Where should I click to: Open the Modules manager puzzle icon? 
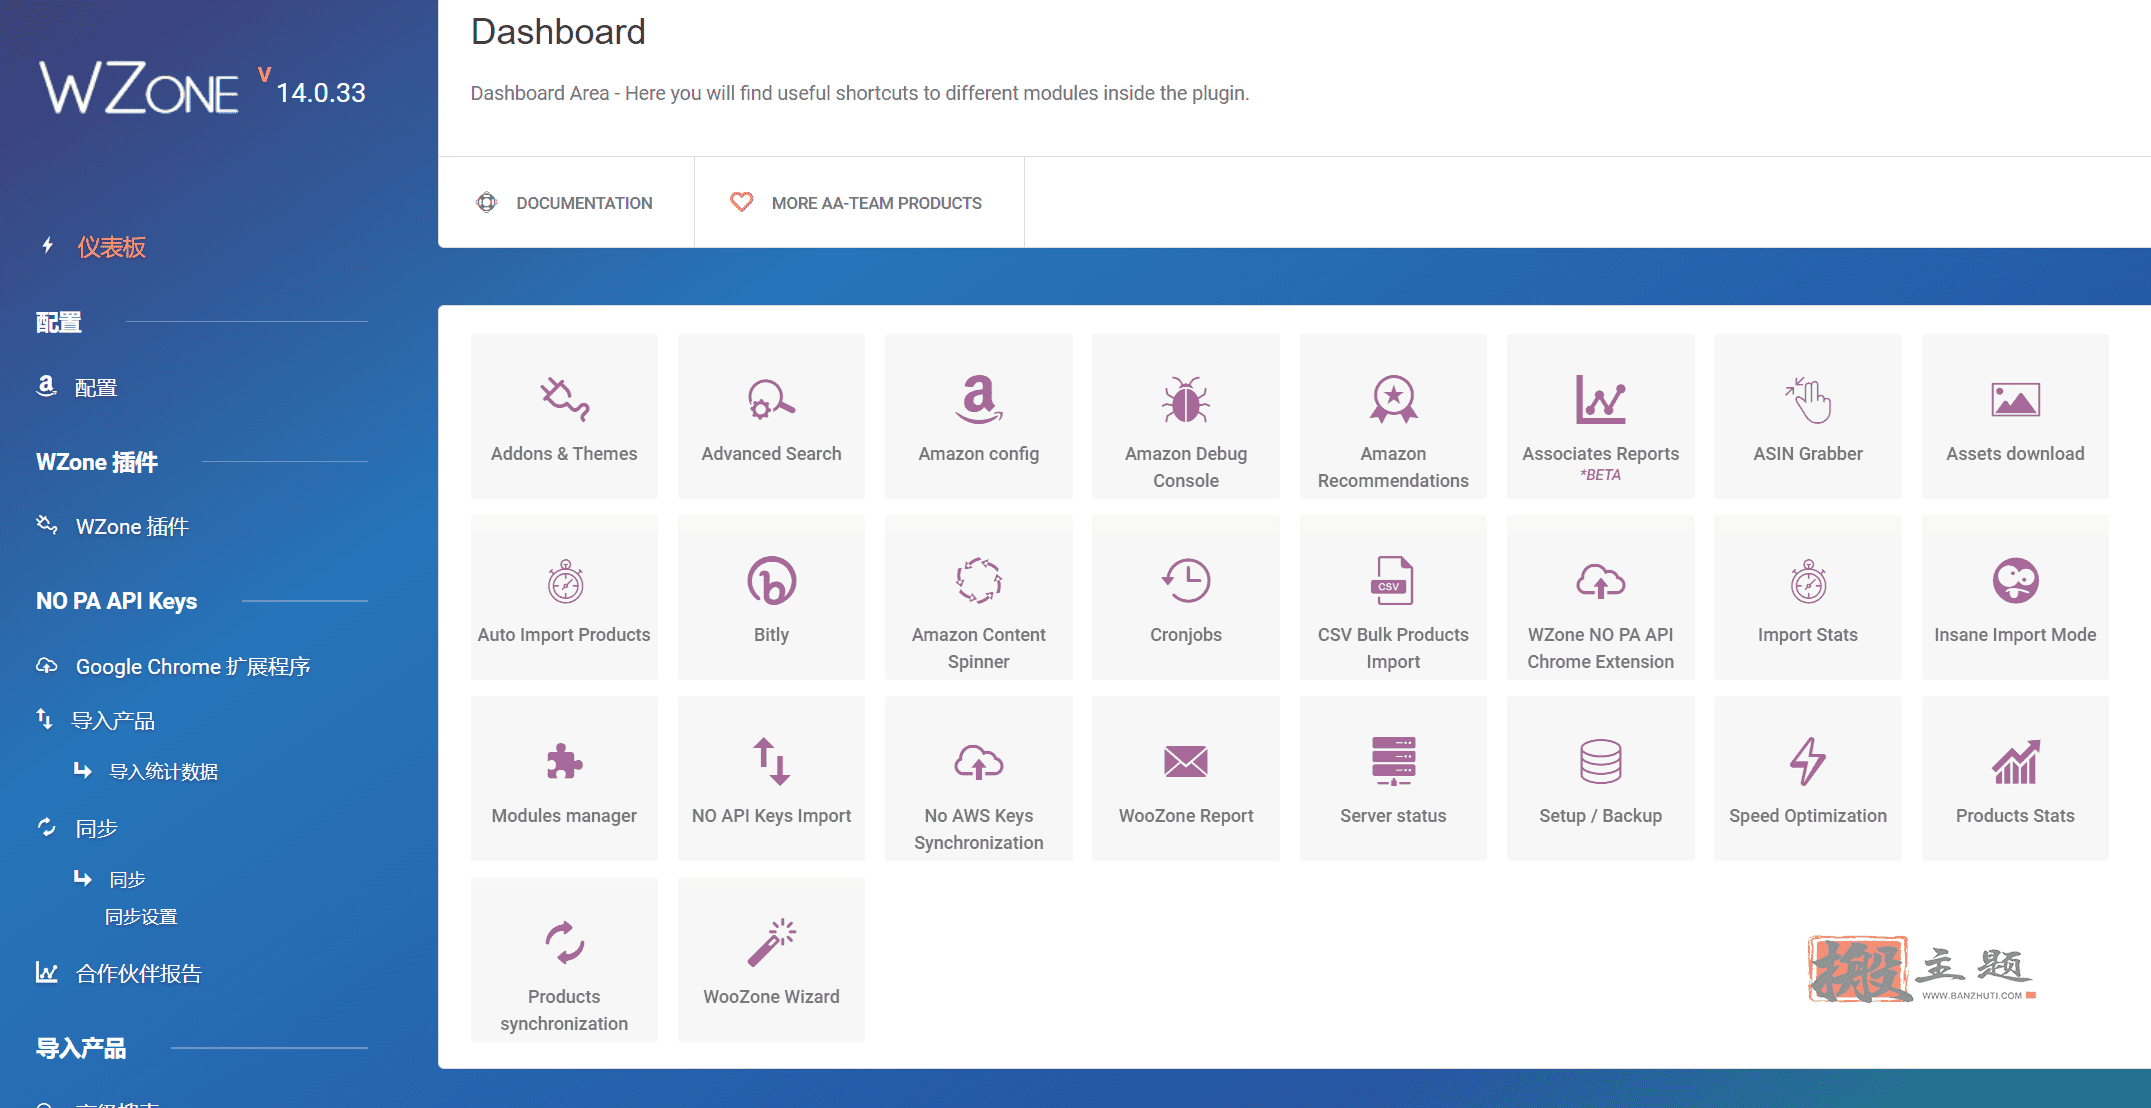pos(564,761)
